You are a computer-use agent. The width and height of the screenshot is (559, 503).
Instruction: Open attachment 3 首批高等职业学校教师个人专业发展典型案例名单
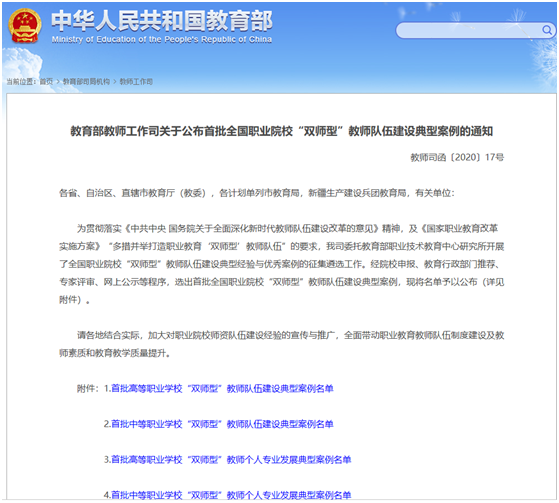231,460
